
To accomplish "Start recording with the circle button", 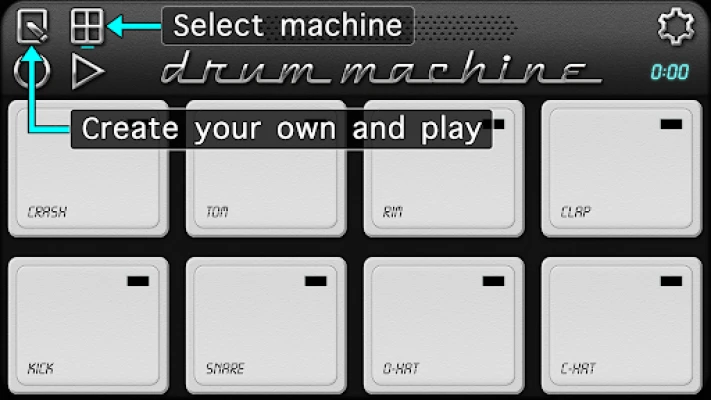I will (32, 71).
